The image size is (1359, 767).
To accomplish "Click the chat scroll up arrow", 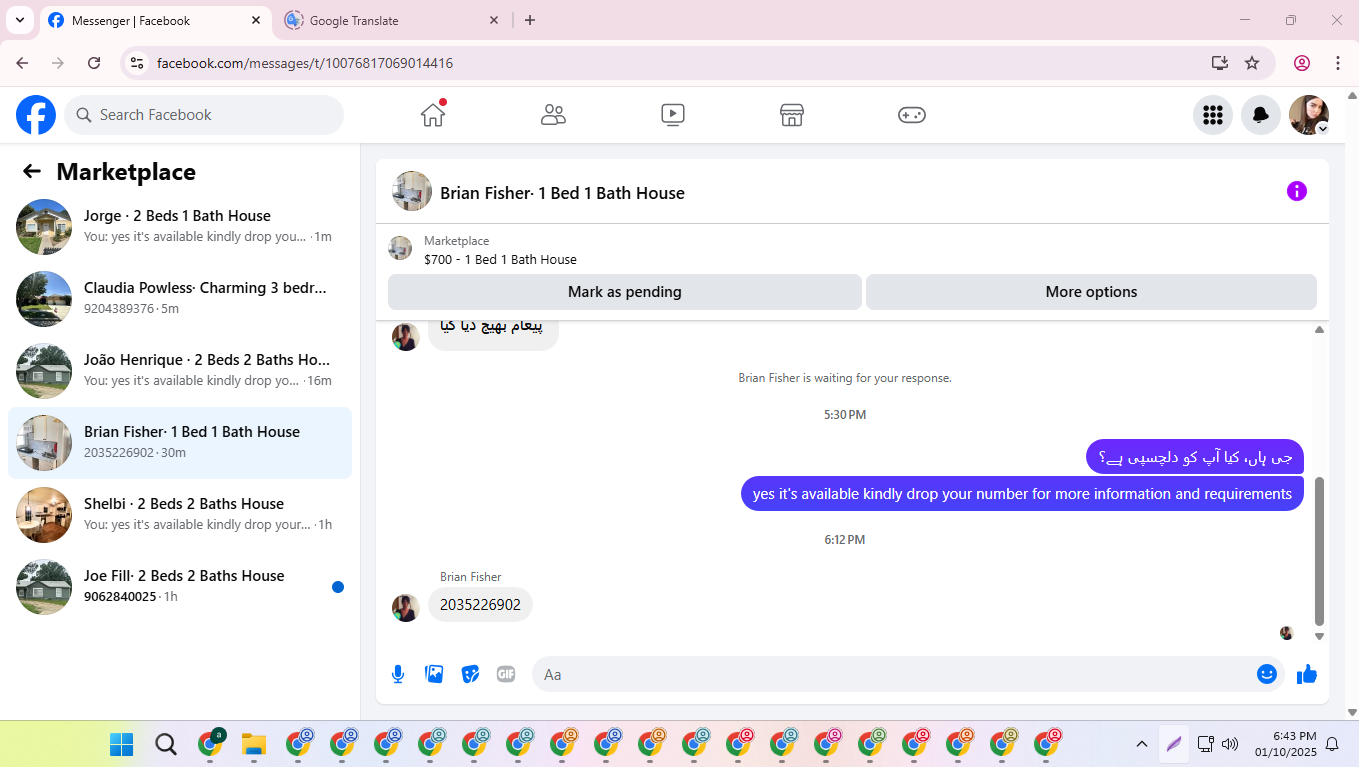I will [x=1319, y=329].
